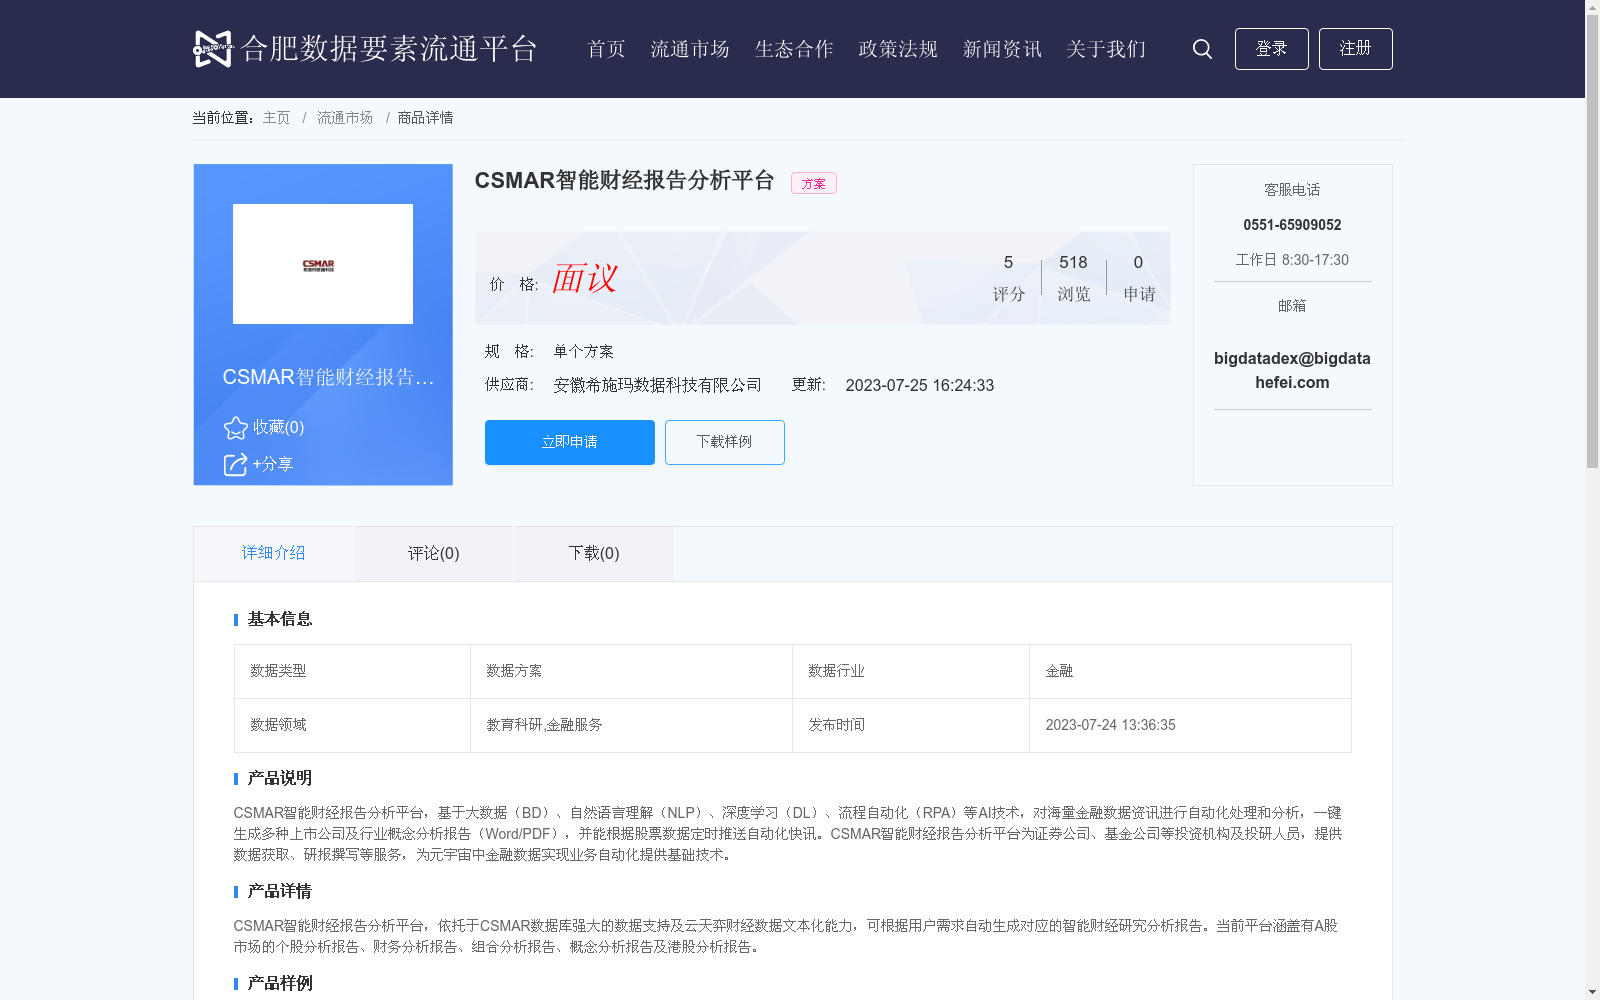Go to 主页 breadcrumb link

point(276,118)
